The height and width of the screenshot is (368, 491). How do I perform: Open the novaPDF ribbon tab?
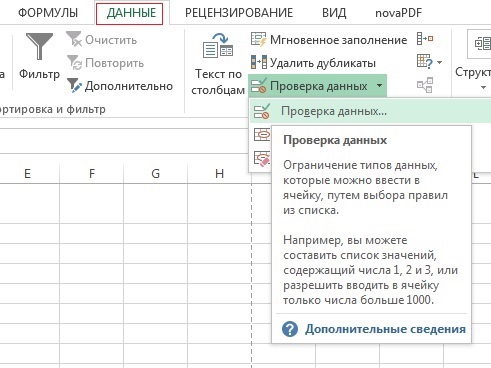coord(398,13)
